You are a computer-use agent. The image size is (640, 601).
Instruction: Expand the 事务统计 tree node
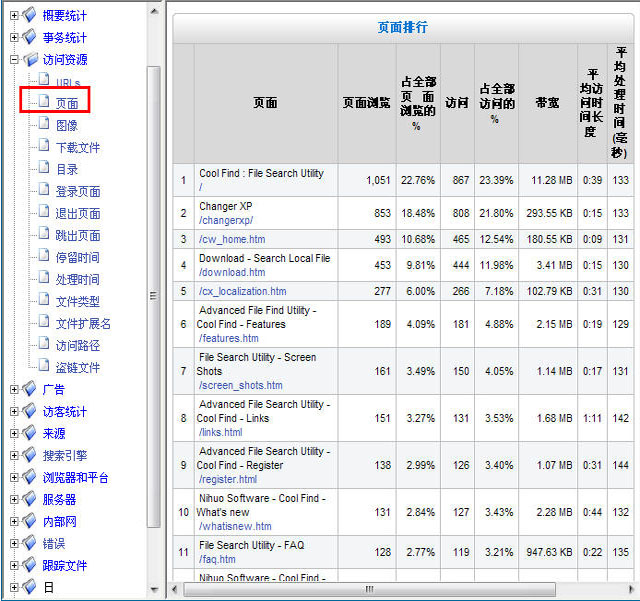14,38
